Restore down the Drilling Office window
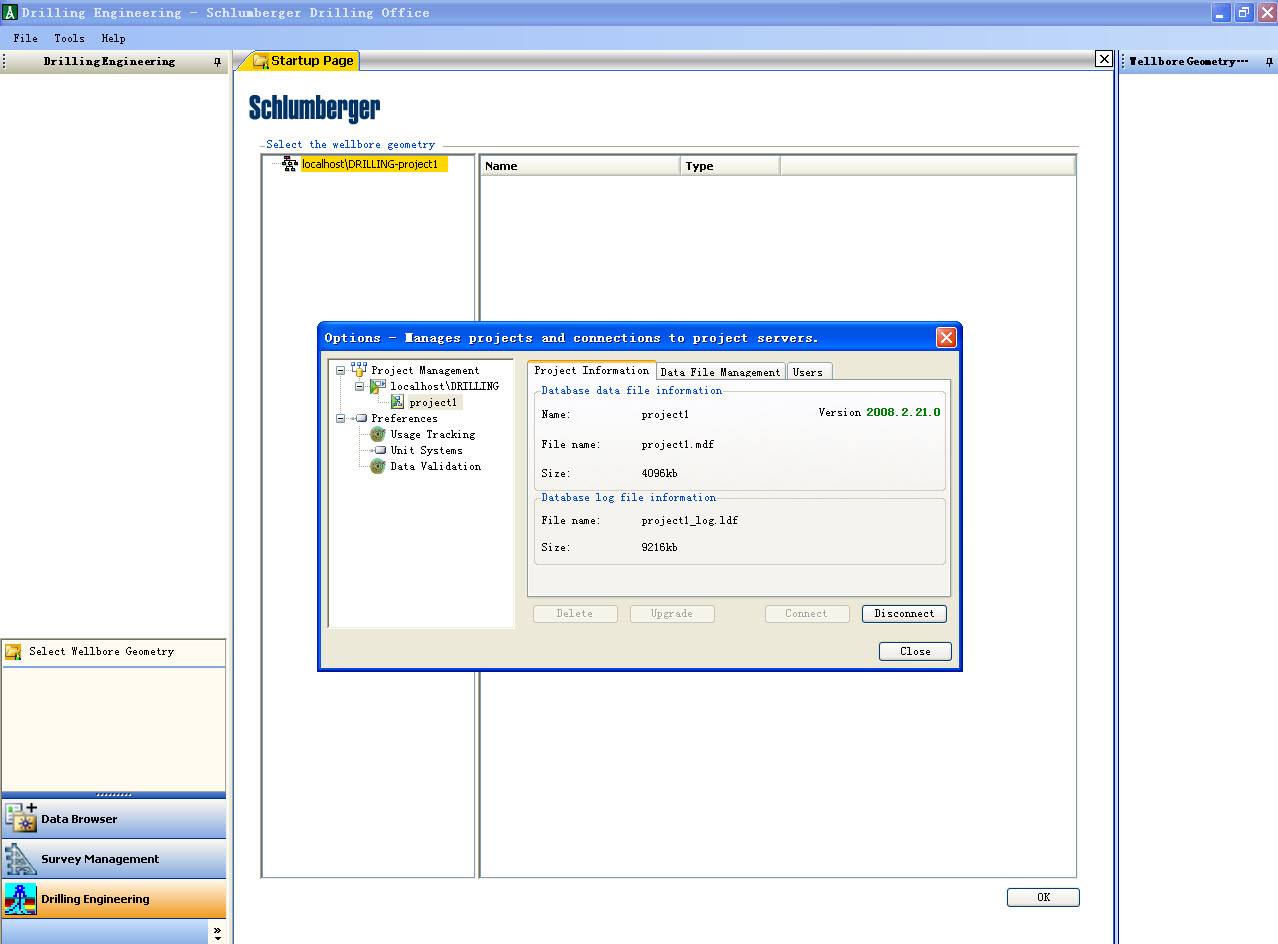Image resolution: width=1278 pixels, height=944 pixels. pos(1244,12)
